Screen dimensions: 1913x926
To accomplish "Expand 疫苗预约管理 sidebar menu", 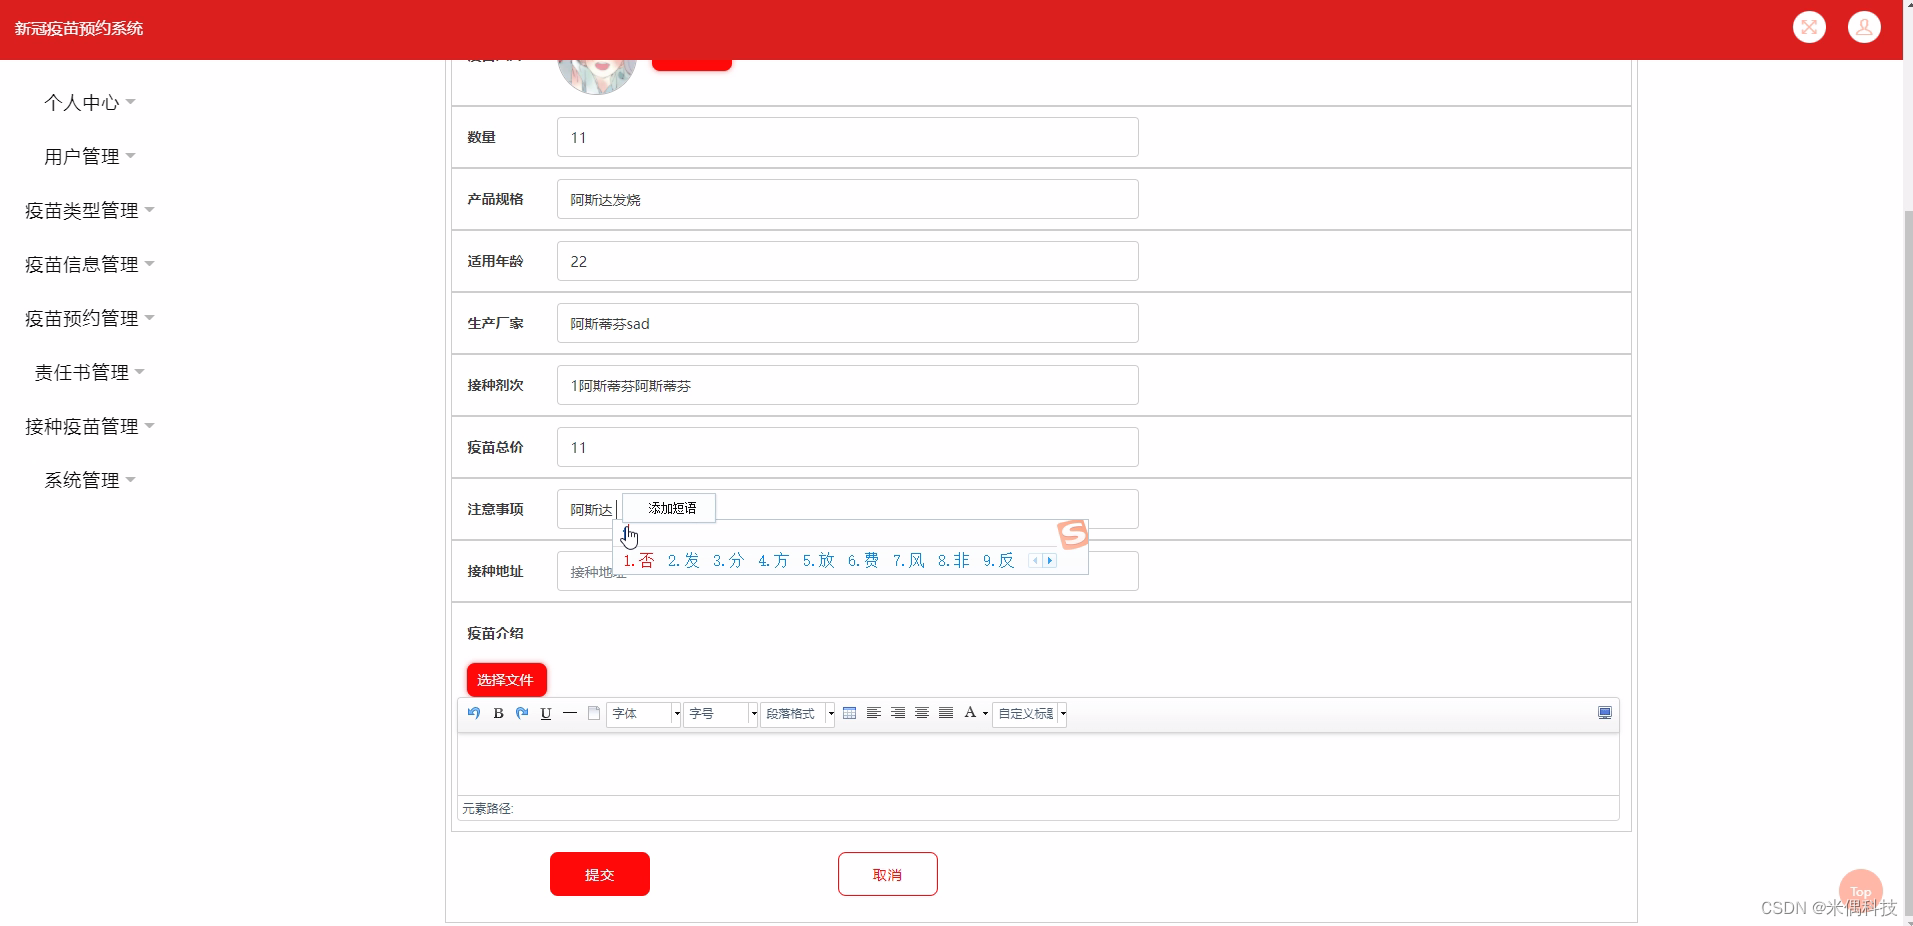I will coord(90,319).
